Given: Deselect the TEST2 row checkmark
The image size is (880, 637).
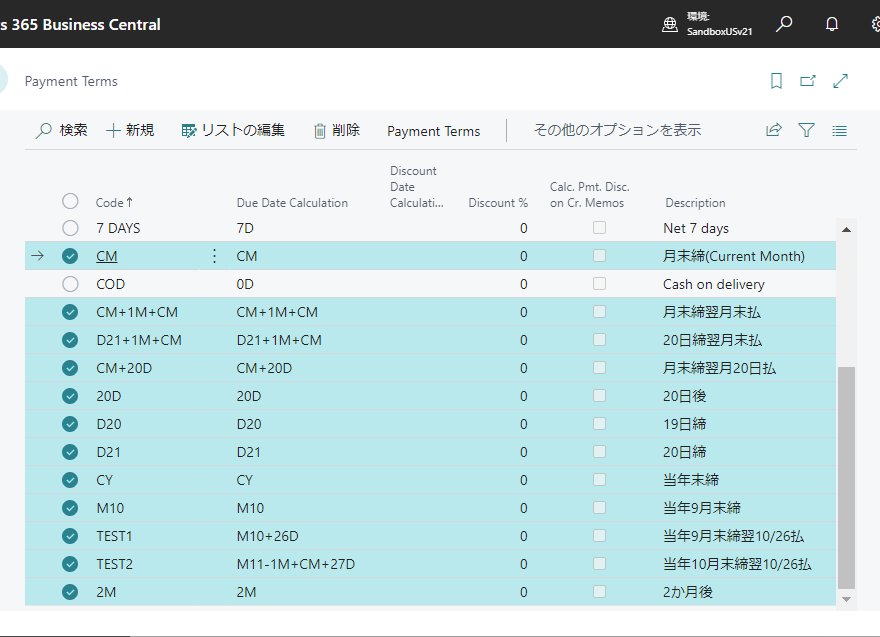Looking at the screenshot, I should coord(70,564).
